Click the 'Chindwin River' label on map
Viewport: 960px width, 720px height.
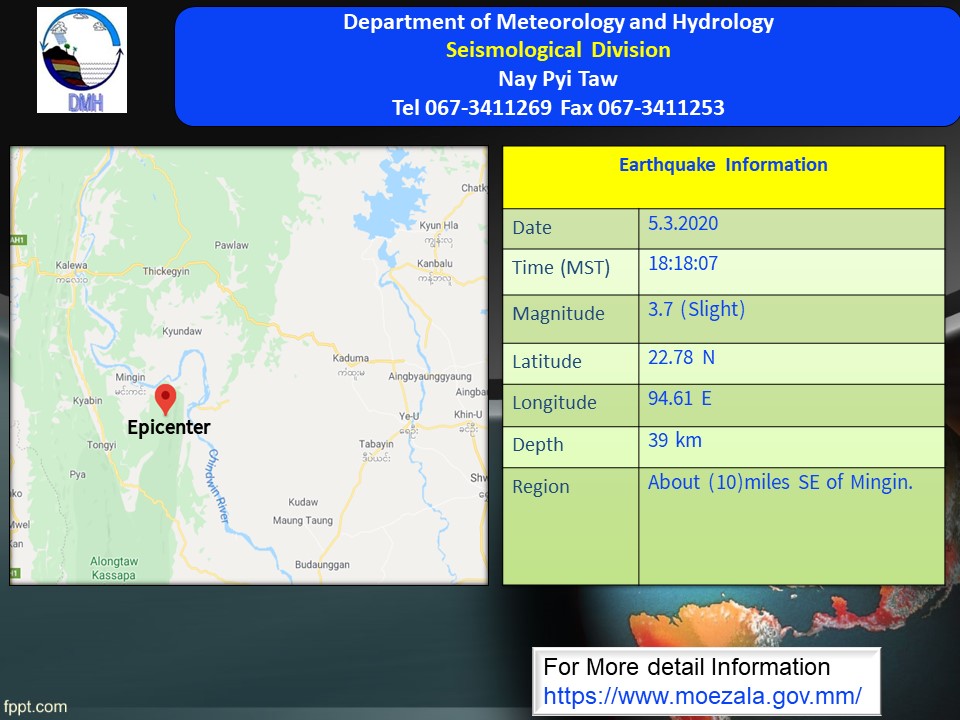218,486
